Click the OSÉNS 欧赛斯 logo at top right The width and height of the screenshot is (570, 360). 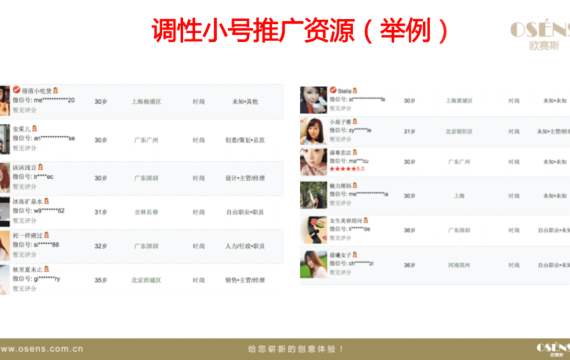(x=540, y=36)
